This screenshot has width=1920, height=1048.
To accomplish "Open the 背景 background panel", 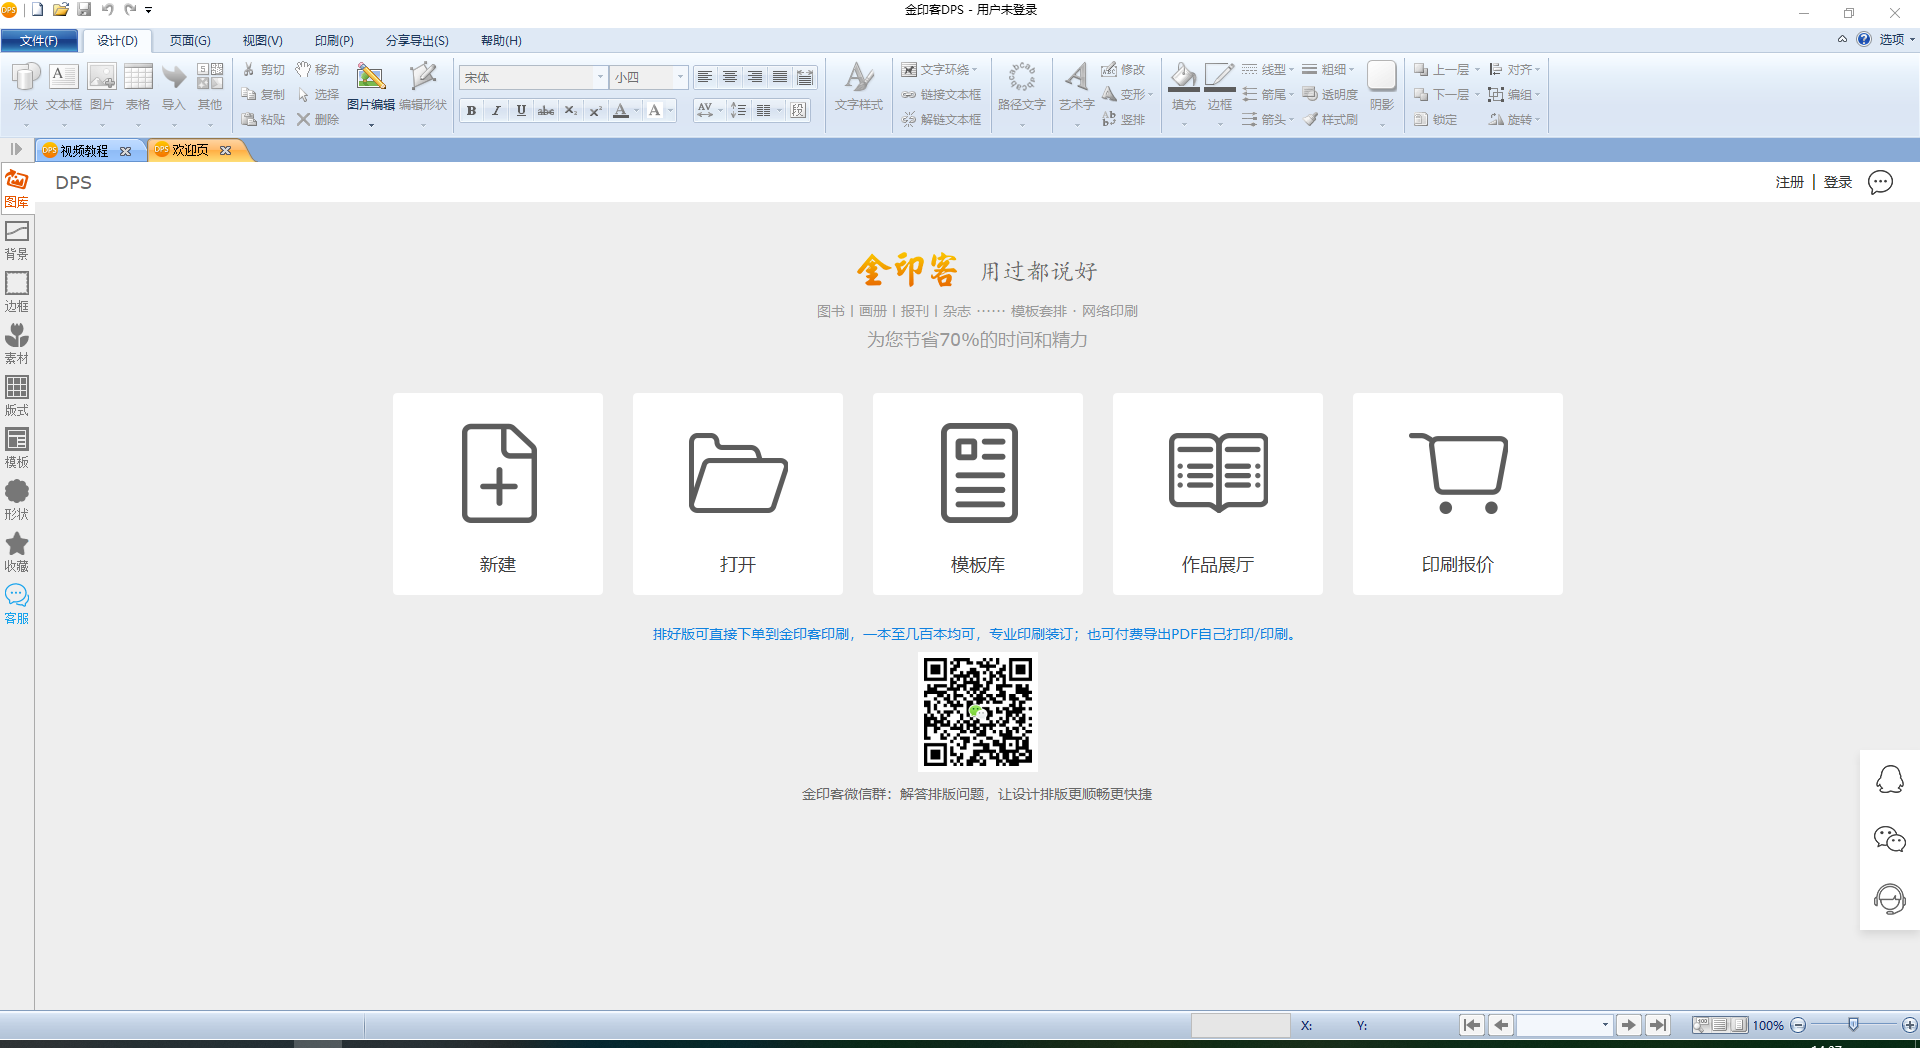I will 17,240.
